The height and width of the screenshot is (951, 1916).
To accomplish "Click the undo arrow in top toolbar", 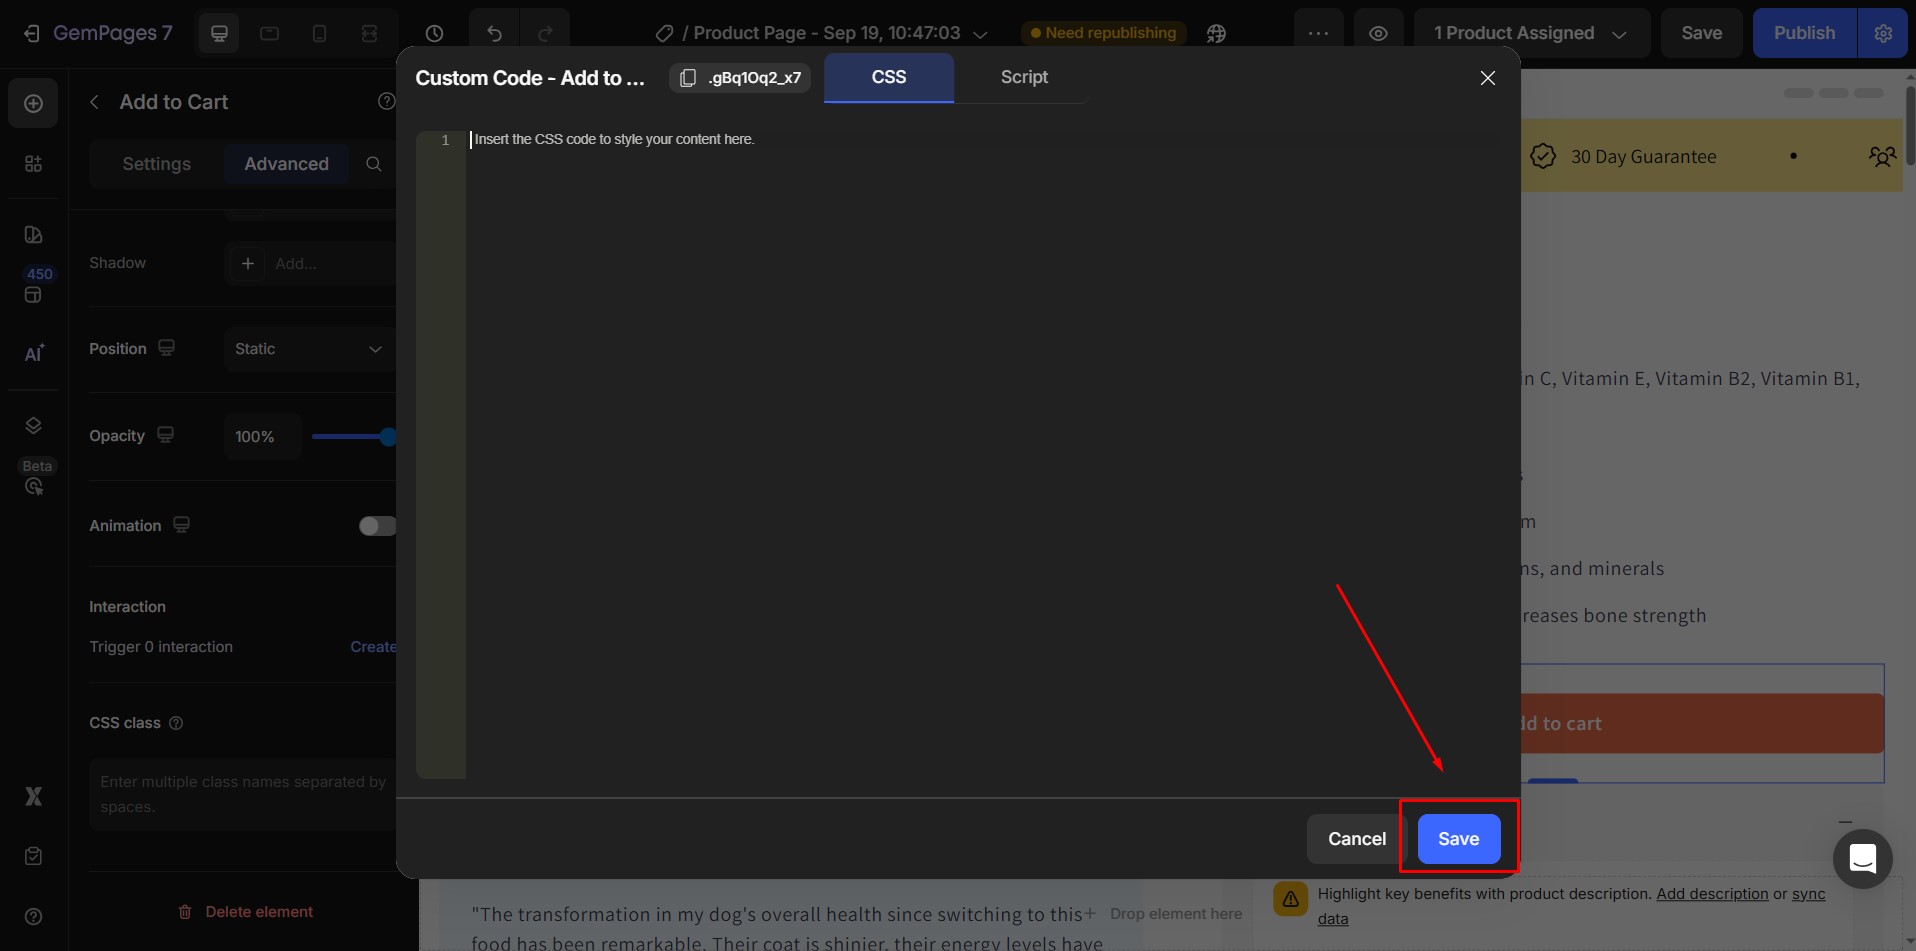I will pos(494,33).
